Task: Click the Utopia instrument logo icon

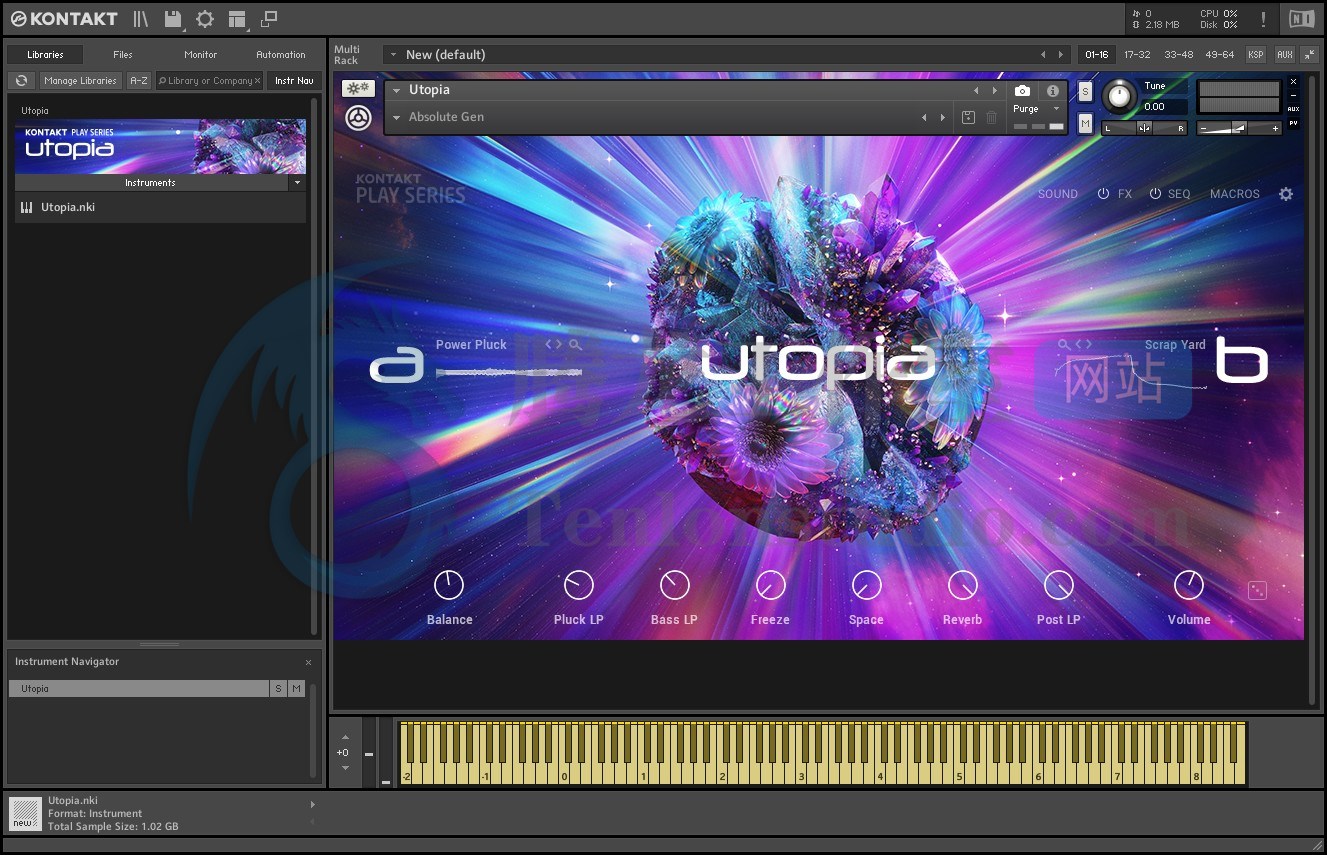Action: tap(358, 118)
